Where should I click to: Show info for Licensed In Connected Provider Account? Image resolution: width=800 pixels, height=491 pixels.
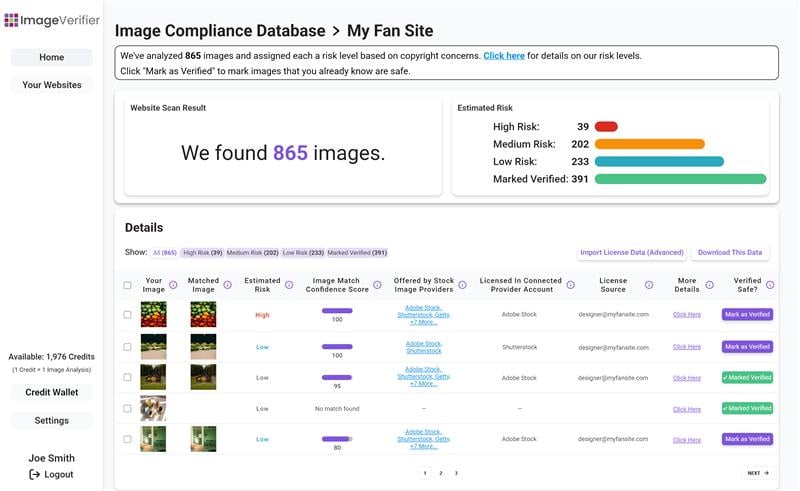570,285
